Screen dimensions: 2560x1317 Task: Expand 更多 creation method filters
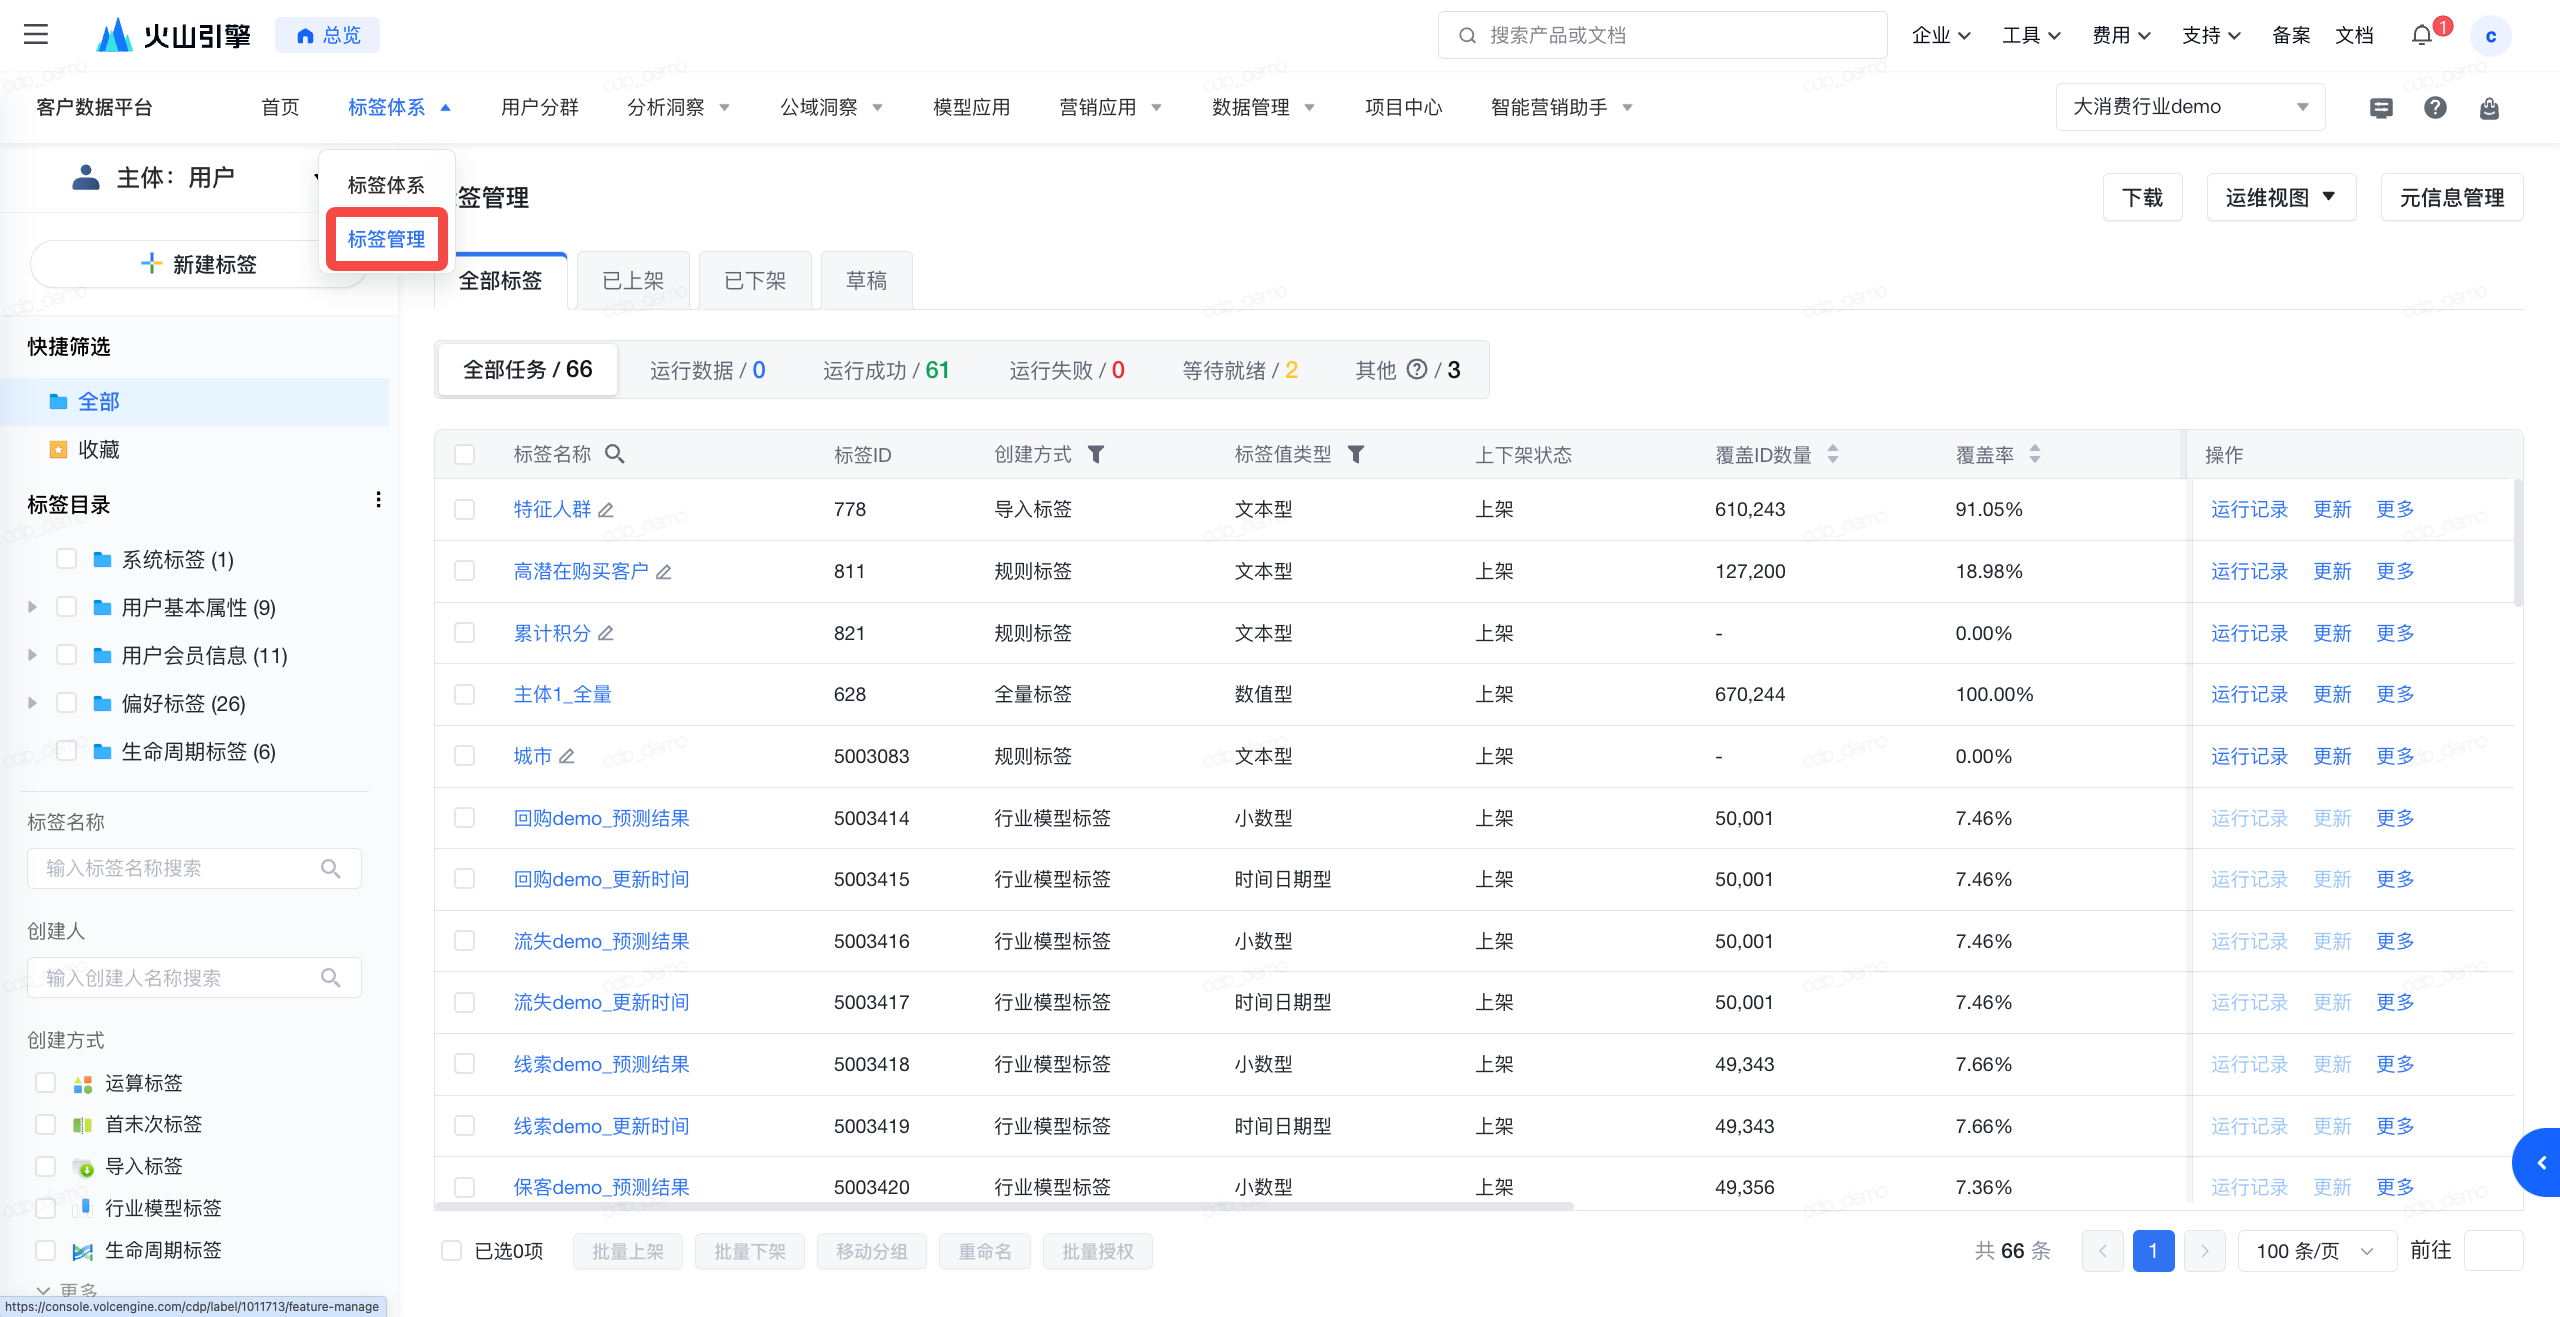point(68,1291)
